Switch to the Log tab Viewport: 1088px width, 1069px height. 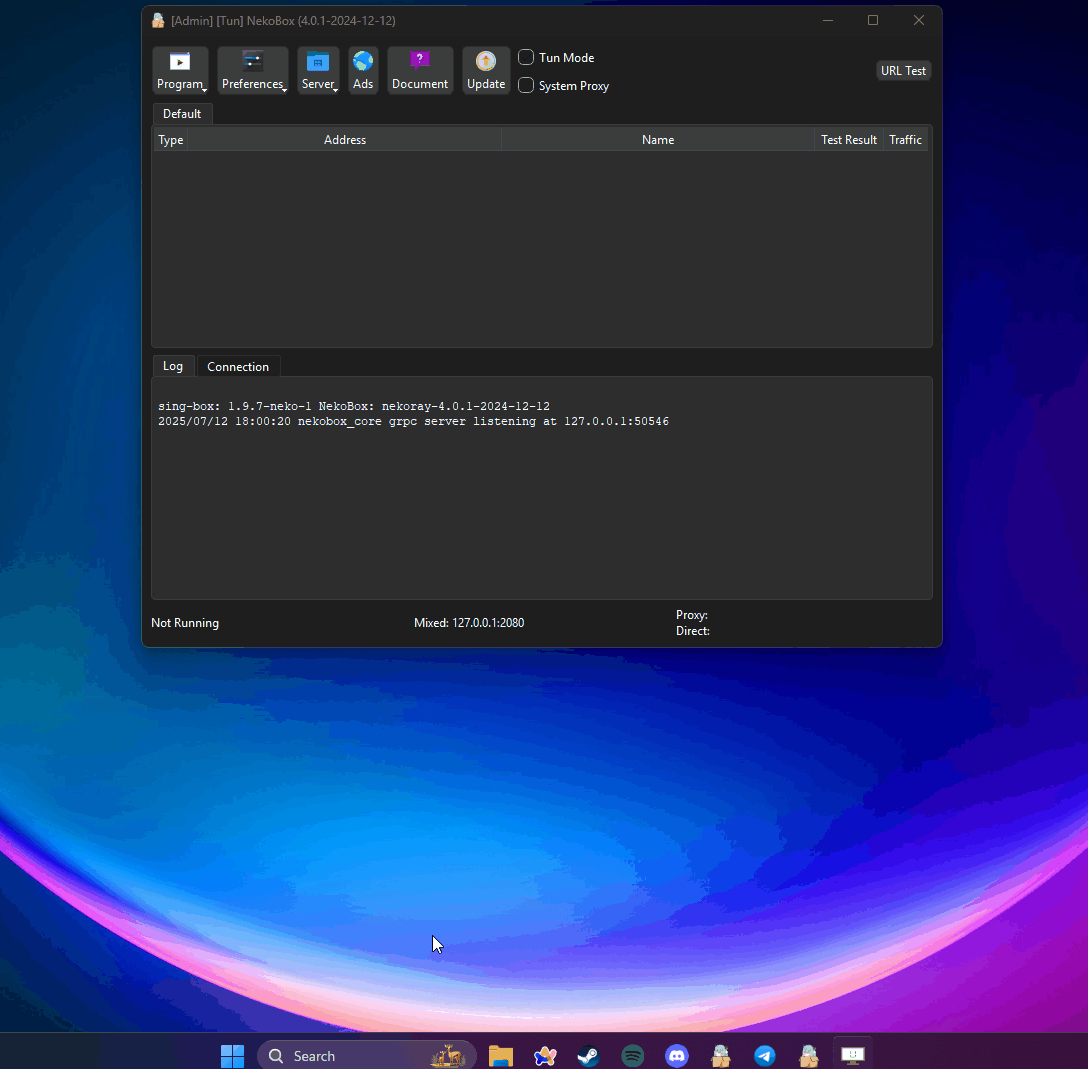click(173, 366)
